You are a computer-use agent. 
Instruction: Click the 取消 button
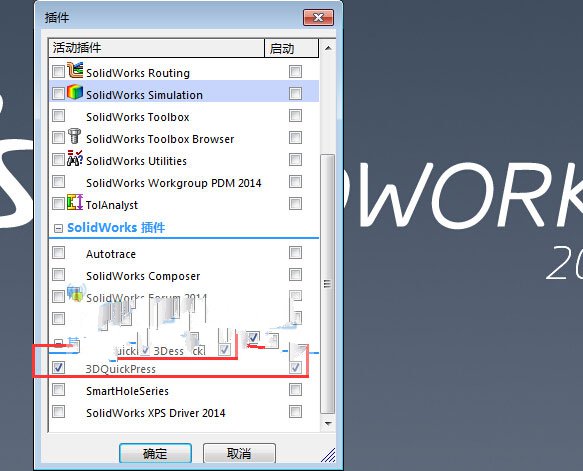tap(239, 453)
